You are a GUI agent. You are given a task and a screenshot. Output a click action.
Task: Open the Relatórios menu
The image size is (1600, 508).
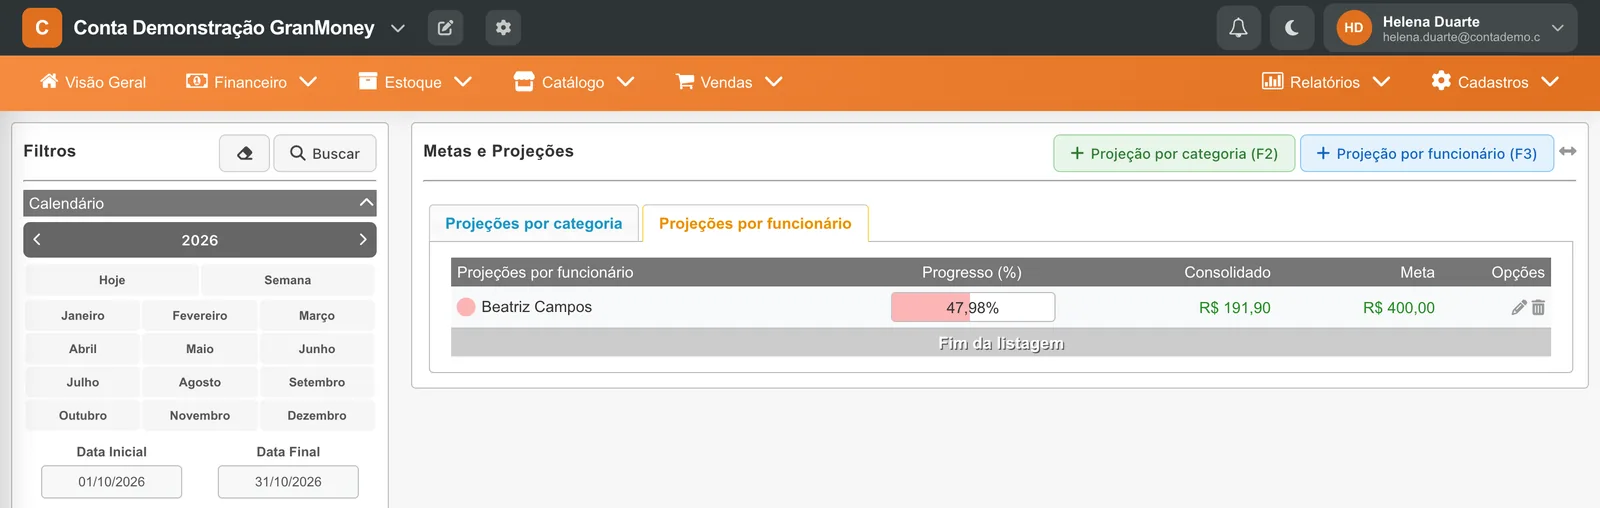pyautogui.click(x=1326, y=82)
